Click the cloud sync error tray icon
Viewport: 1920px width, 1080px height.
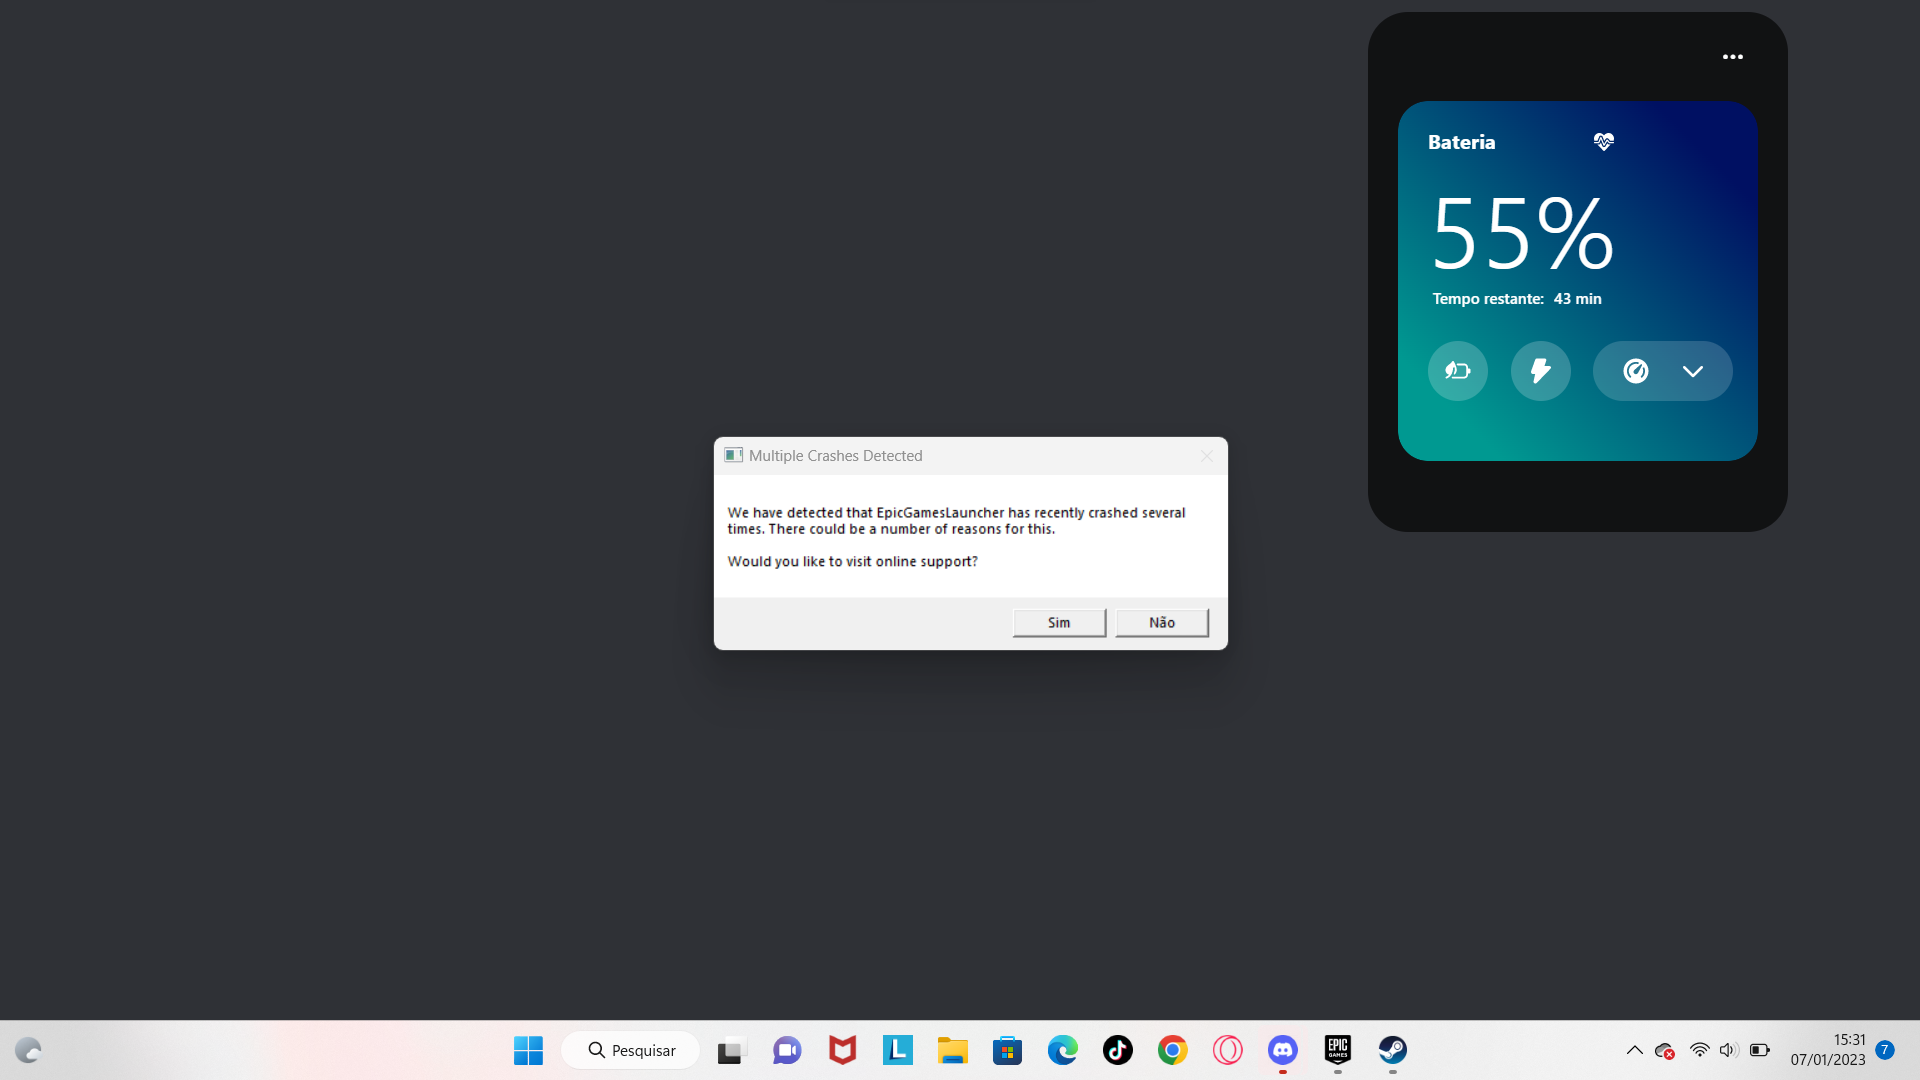[1665, 1050]
